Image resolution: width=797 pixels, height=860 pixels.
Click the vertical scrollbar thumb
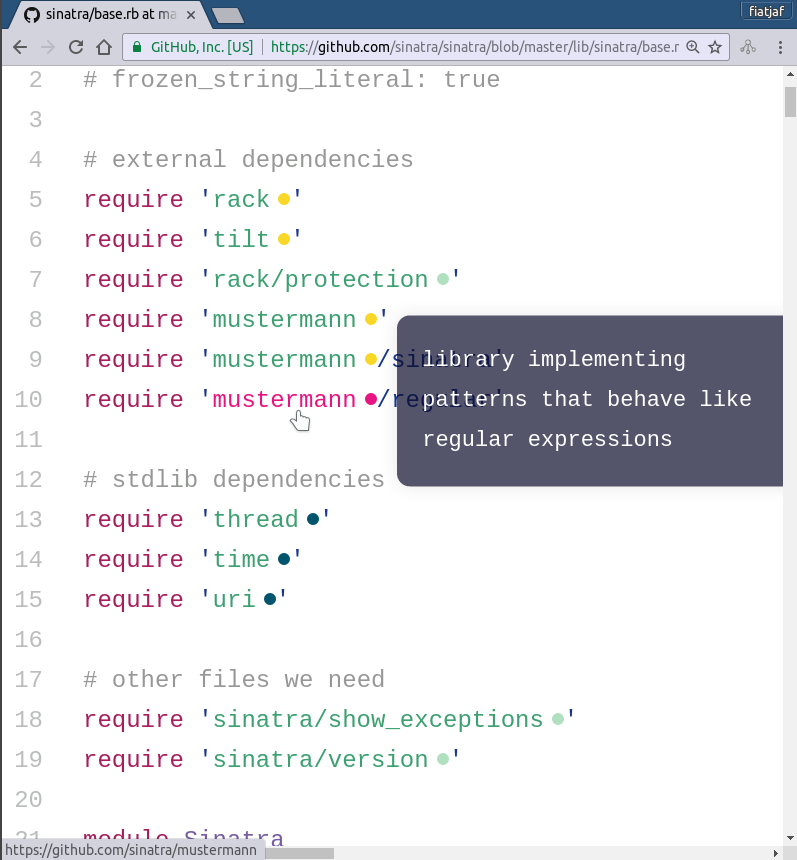click(x=790, y=102)
